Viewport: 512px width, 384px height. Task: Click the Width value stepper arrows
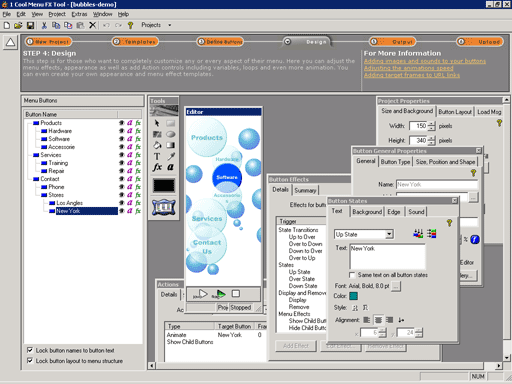click(432, 126)
